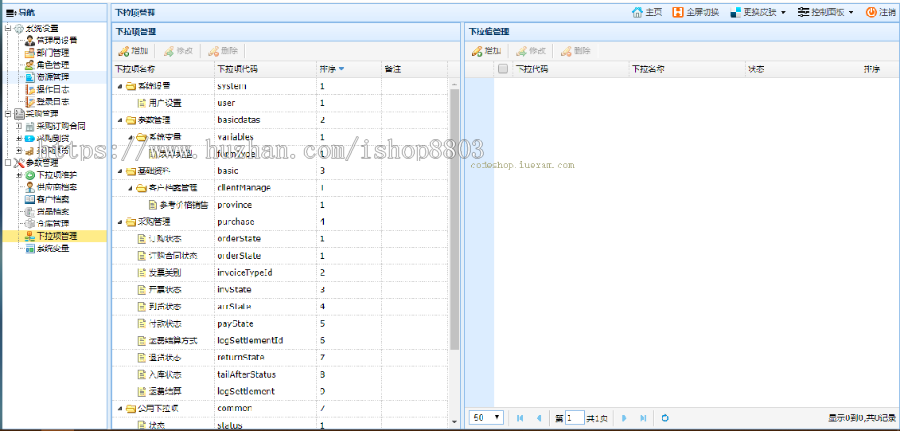Collapse the folder row with code system
This screenshot has width=900, height=431.
click(120, 86)
